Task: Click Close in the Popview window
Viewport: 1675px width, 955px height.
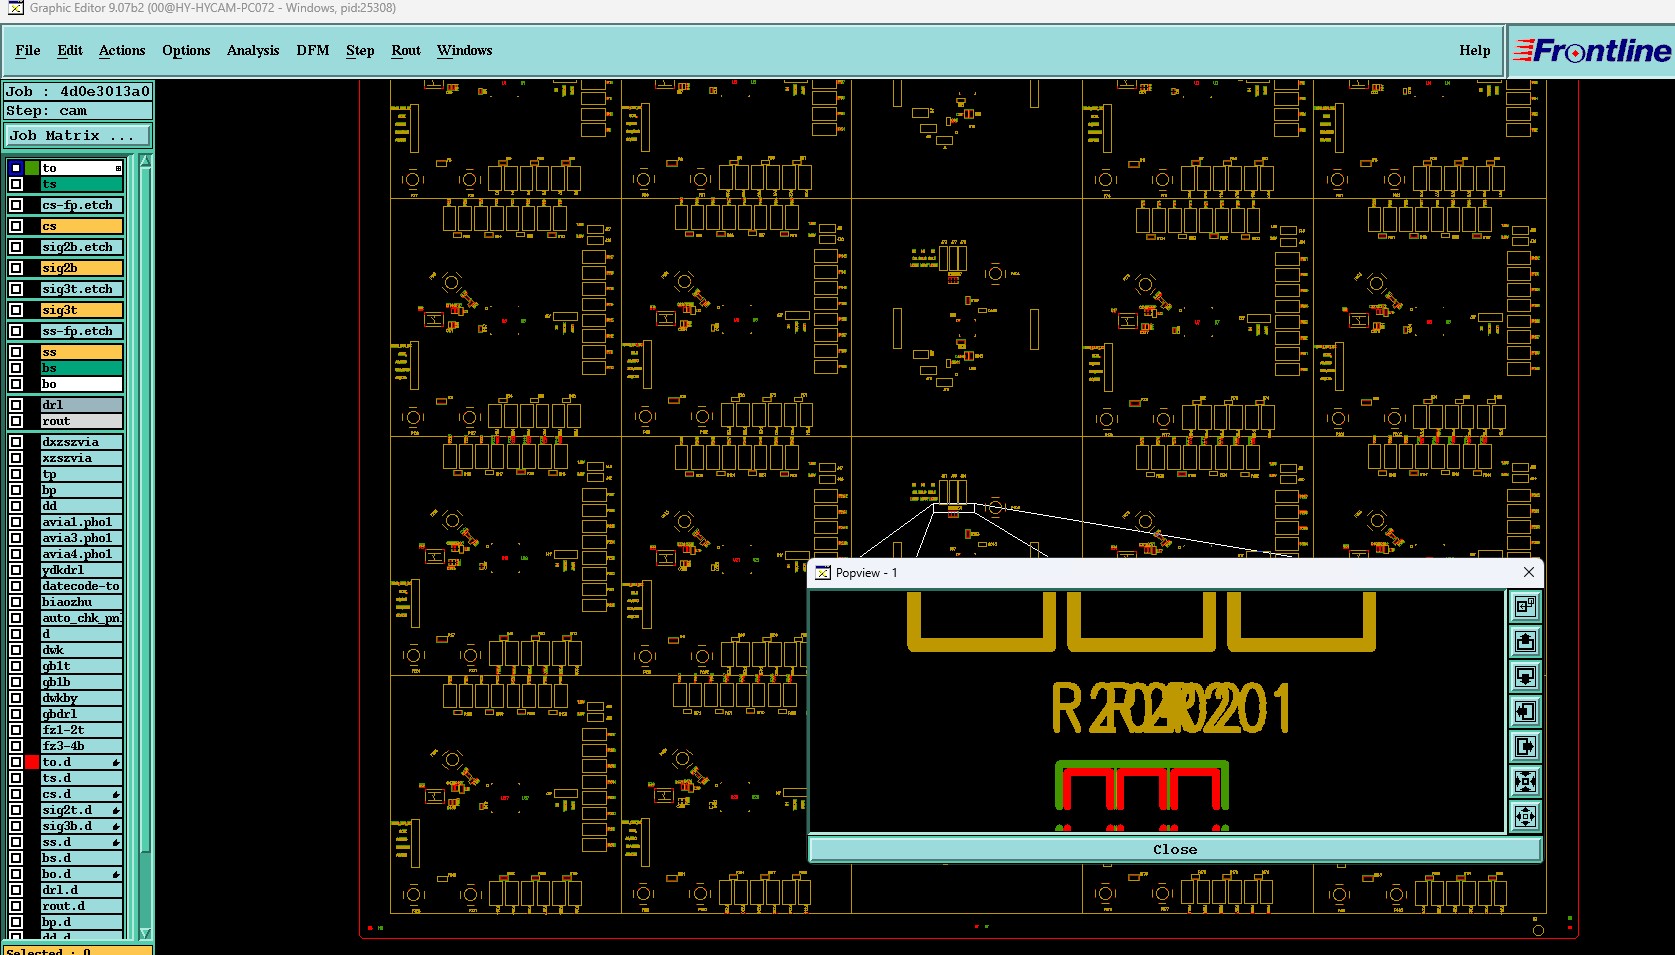Action: (x=1175, y=849)
